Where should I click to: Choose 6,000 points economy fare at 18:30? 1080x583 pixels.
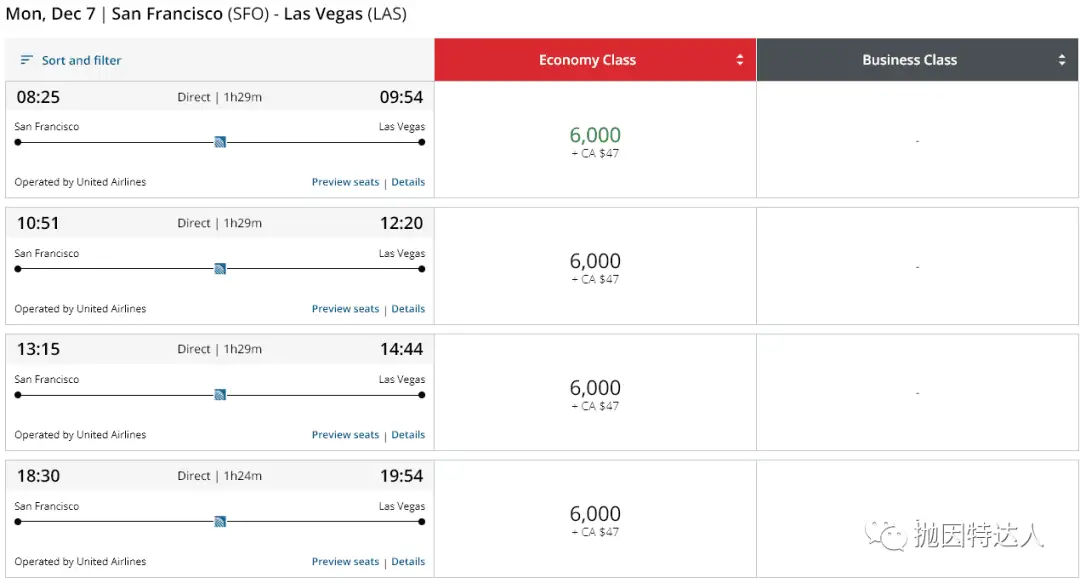595,514
